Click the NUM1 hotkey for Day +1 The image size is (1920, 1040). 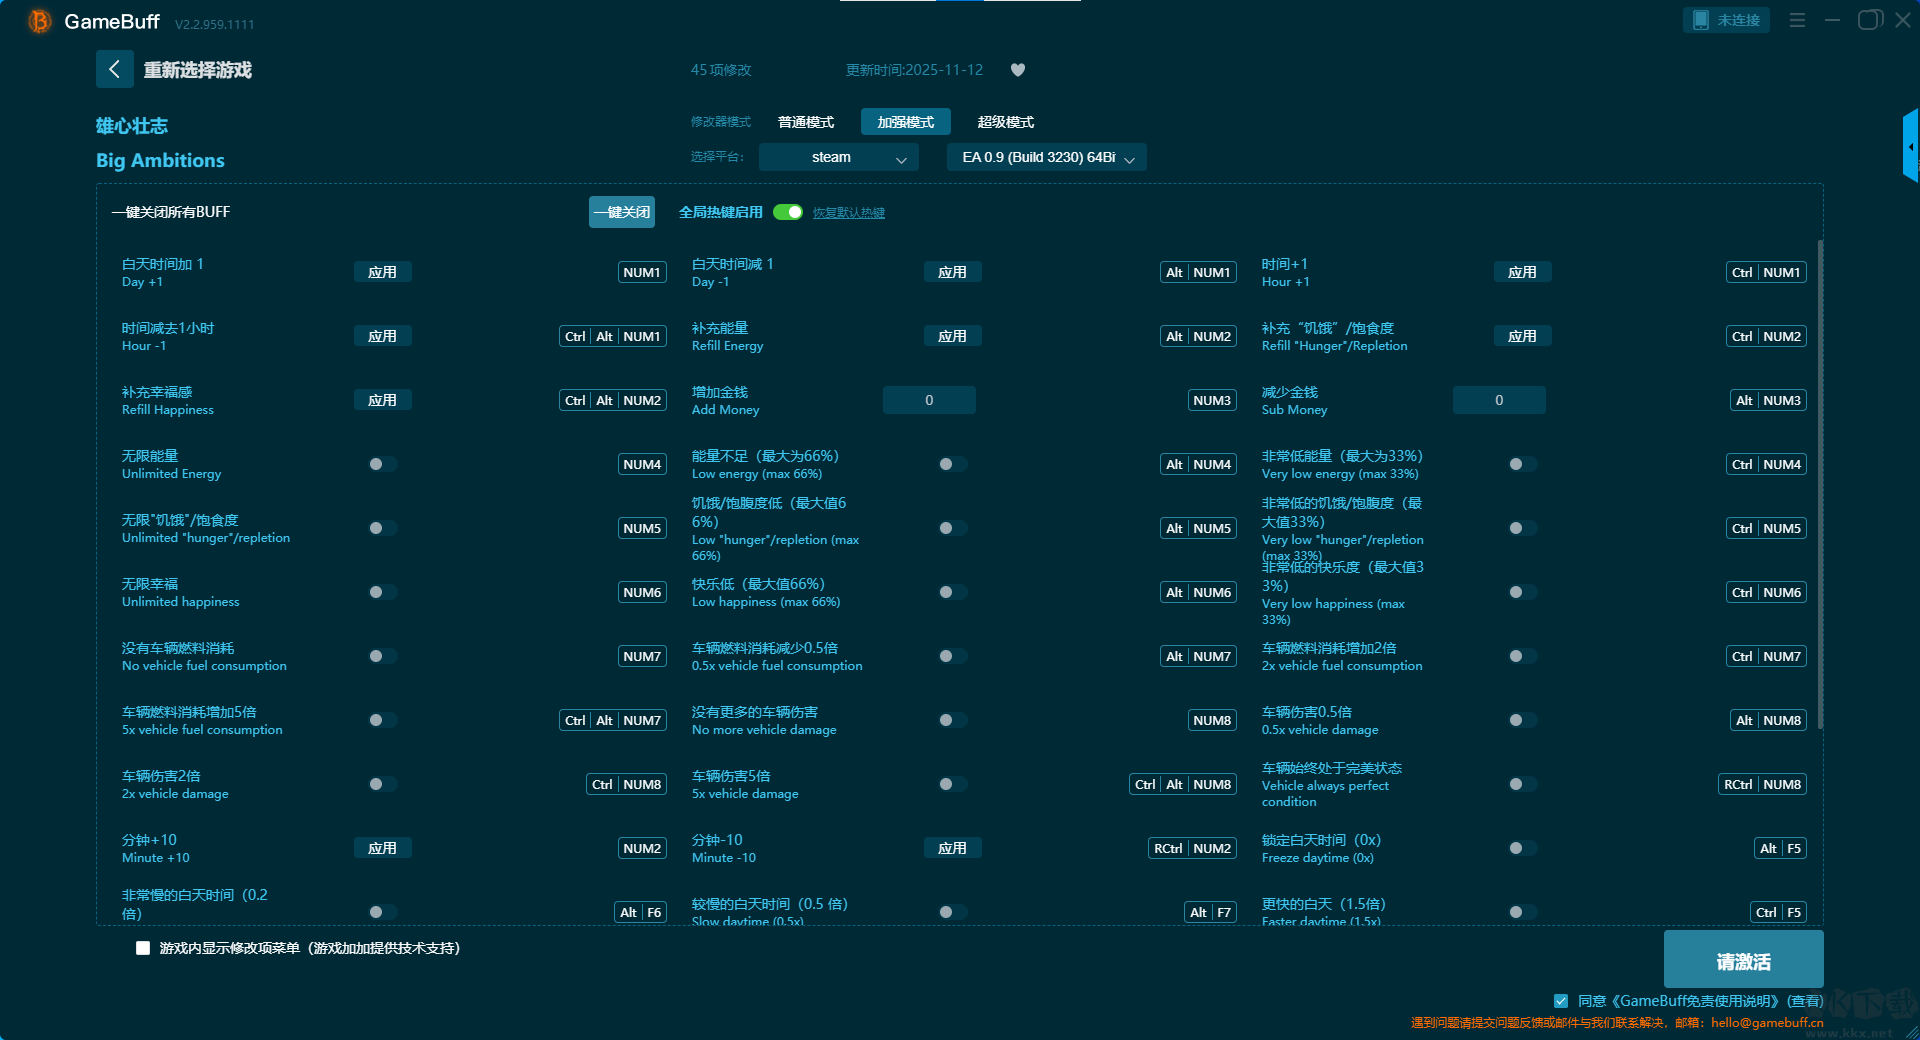642,272
